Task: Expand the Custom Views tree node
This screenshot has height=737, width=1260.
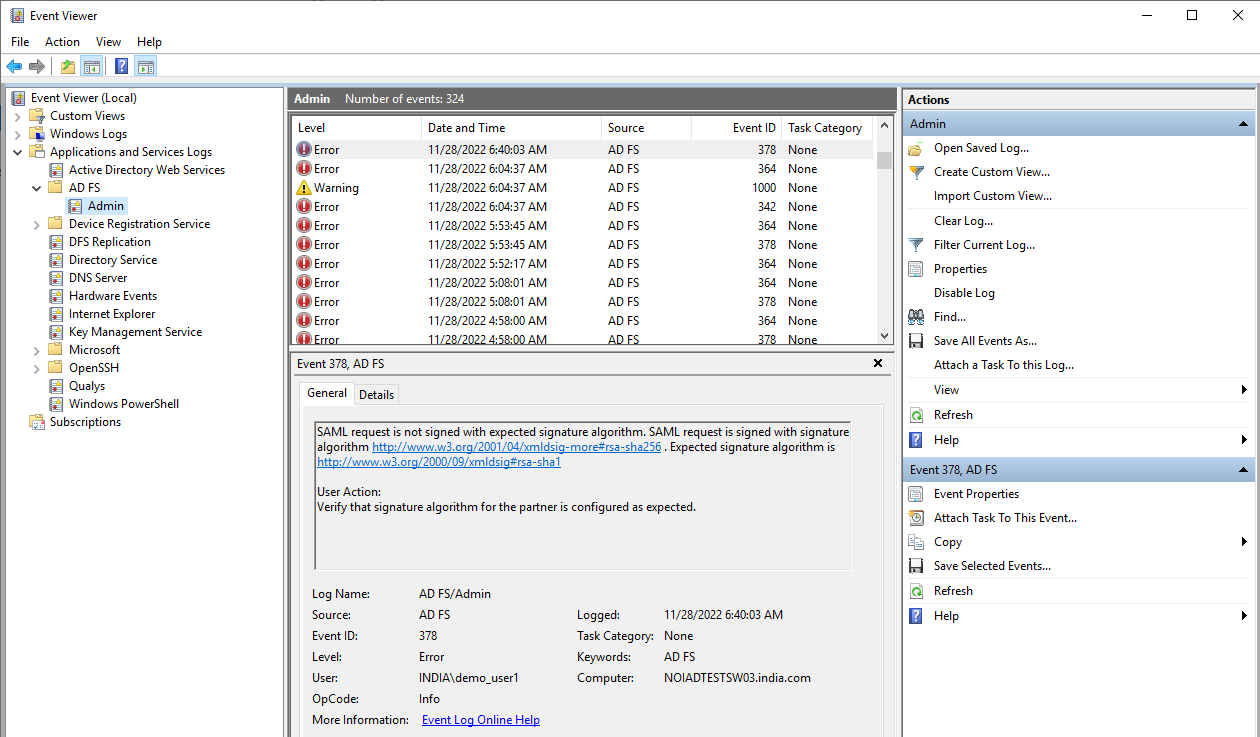Action: (18, 116)
